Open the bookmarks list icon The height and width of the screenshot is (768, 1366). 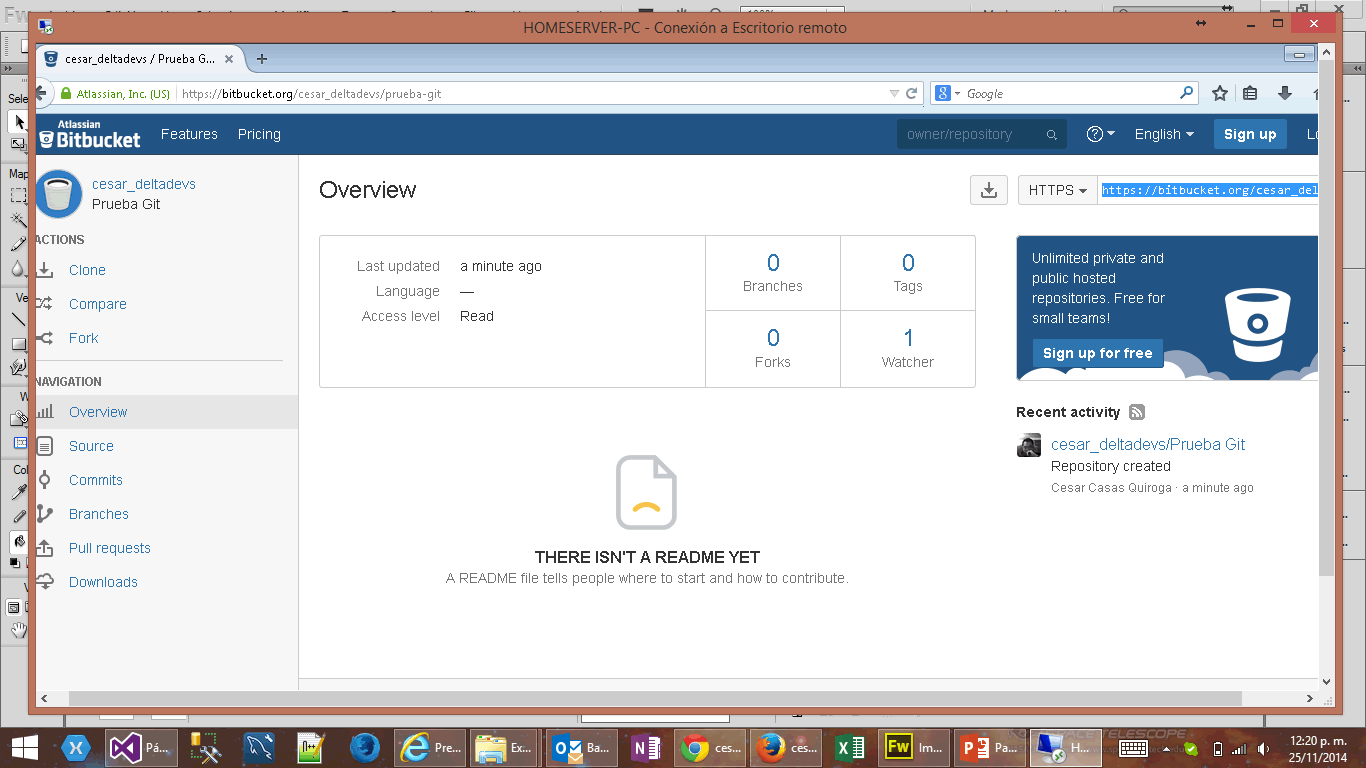click(x=1250, y=93)
